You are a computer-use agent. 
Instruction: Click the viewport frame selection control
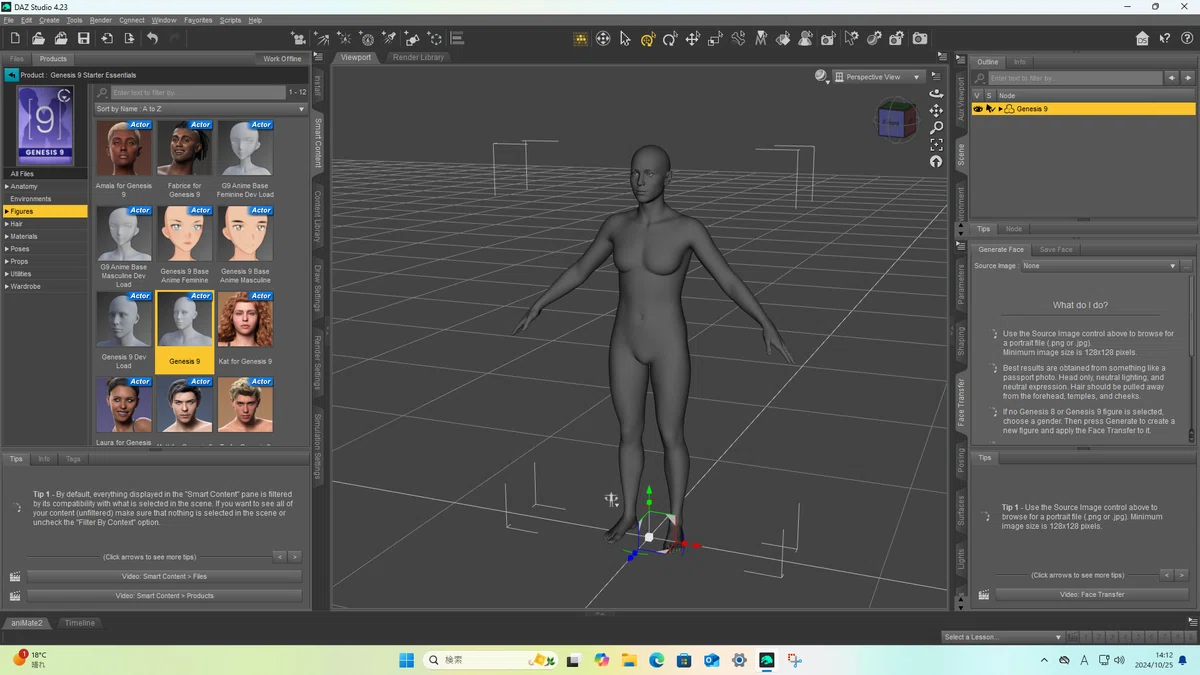[936, 144]
